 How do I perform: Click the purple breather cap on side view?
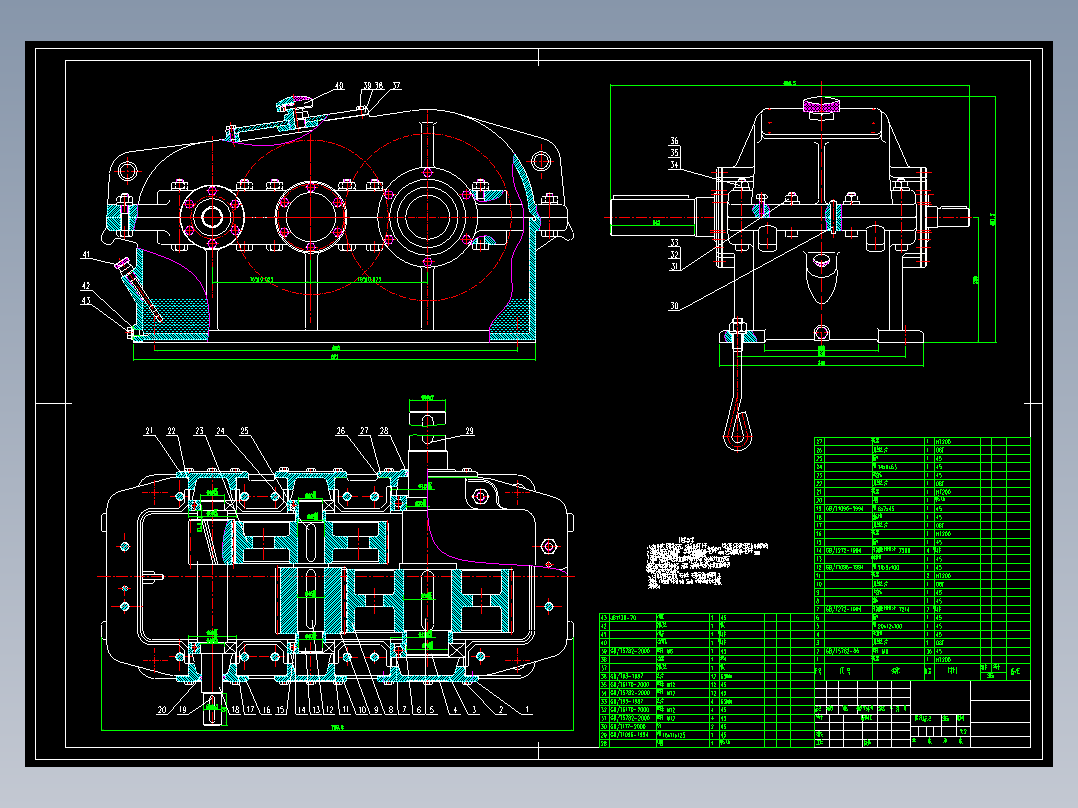point(821,105)
